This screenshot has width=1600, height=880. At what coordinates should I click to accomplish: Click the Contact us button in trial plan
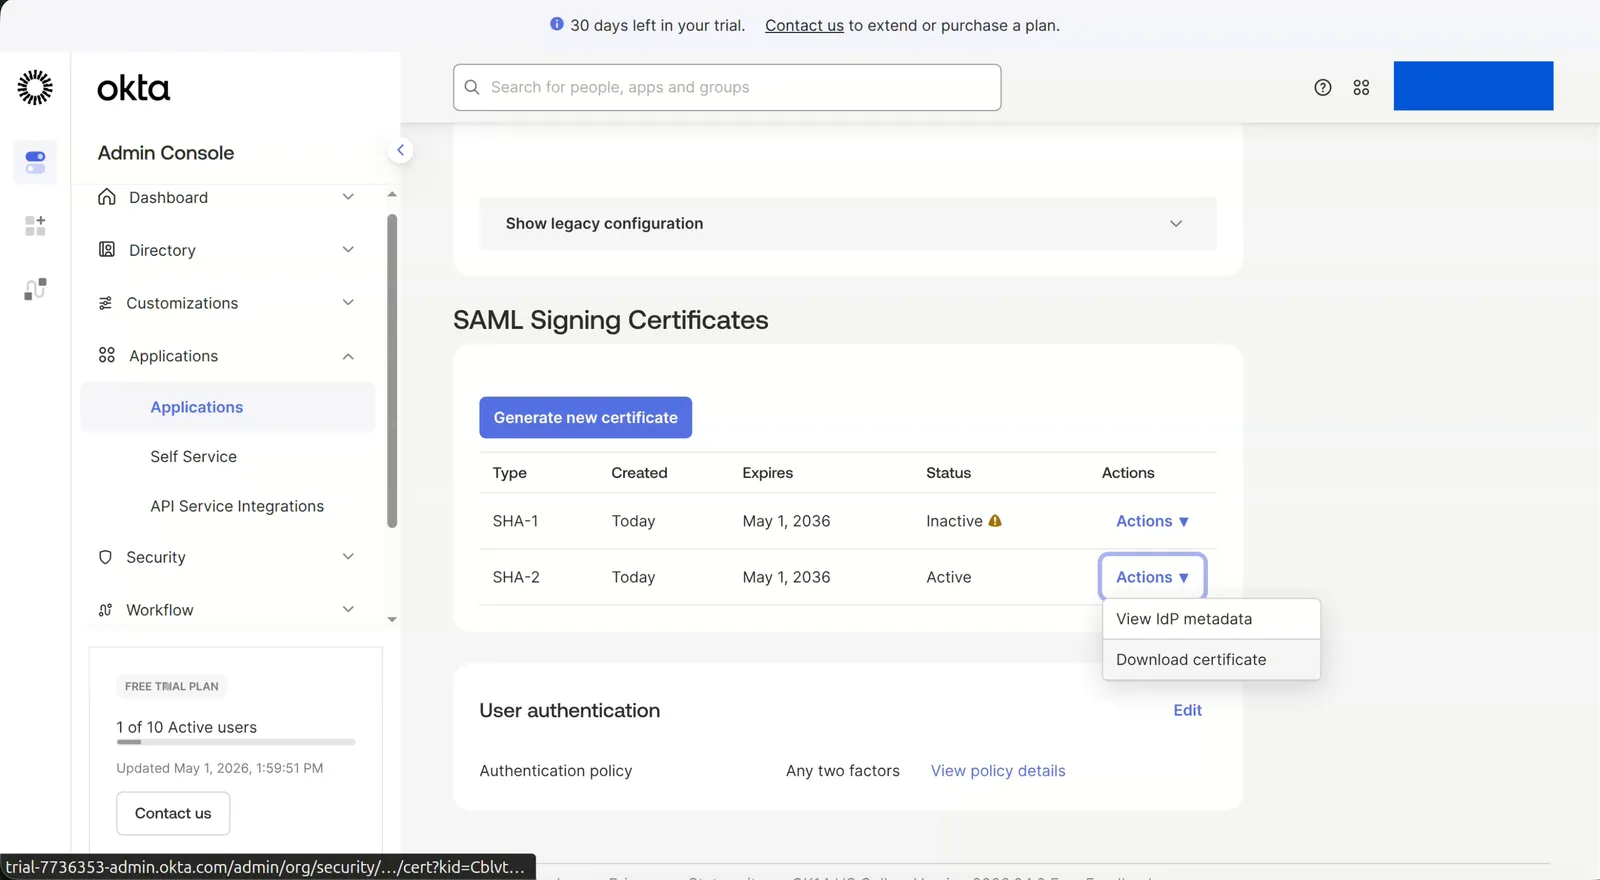coord(173,814)
